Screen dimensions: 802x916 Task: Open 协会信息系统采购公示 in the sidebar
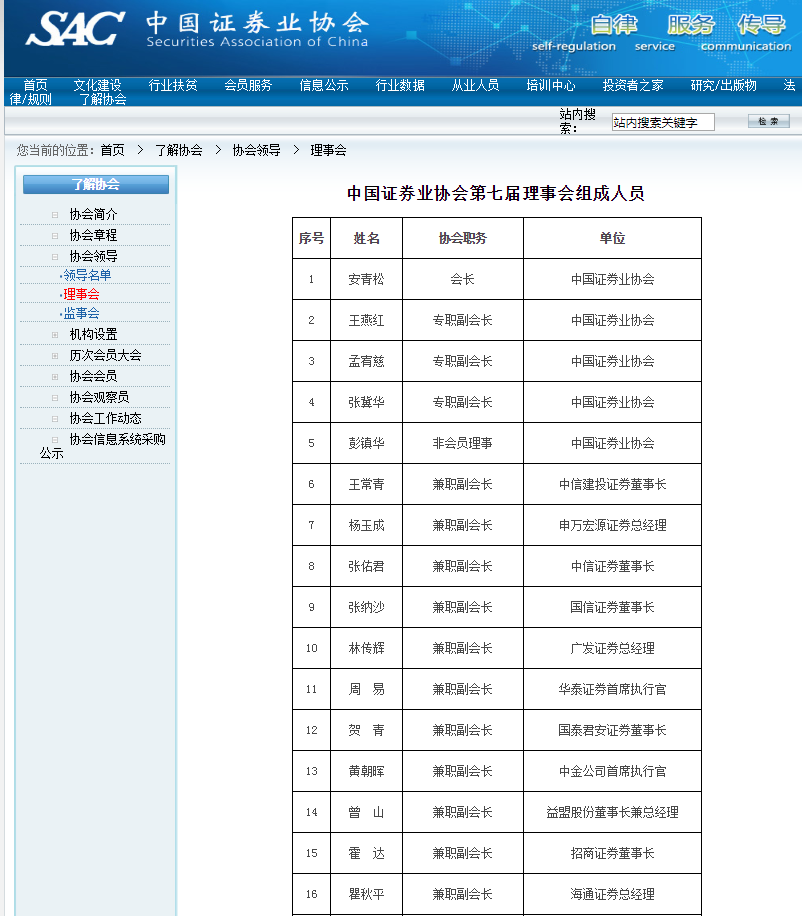coord(103,446)
